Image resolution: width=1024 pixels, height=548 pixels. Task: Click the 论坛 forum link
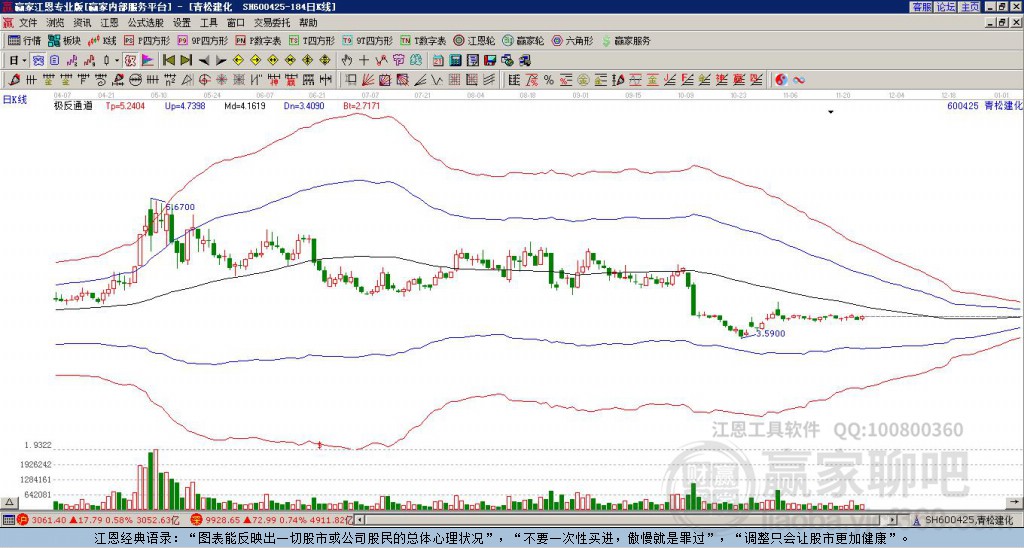[946, 6]
